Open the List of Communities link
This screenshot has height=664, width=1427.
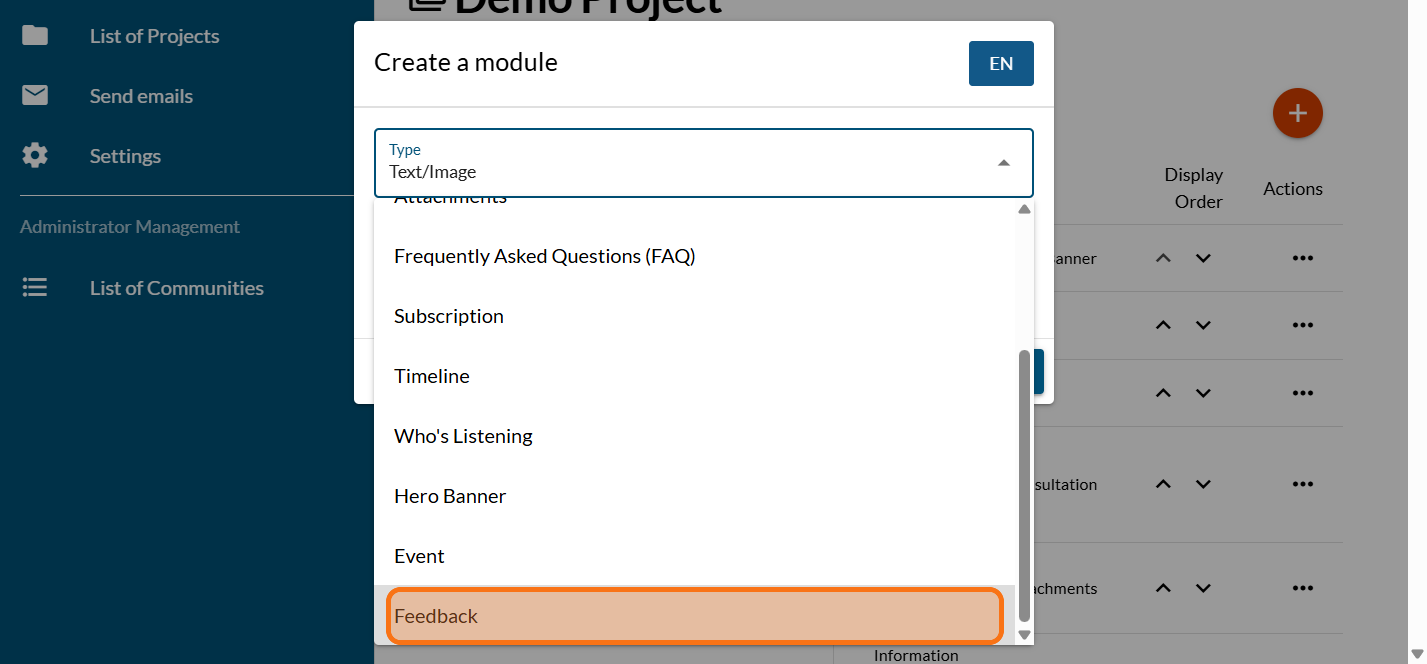177,288
